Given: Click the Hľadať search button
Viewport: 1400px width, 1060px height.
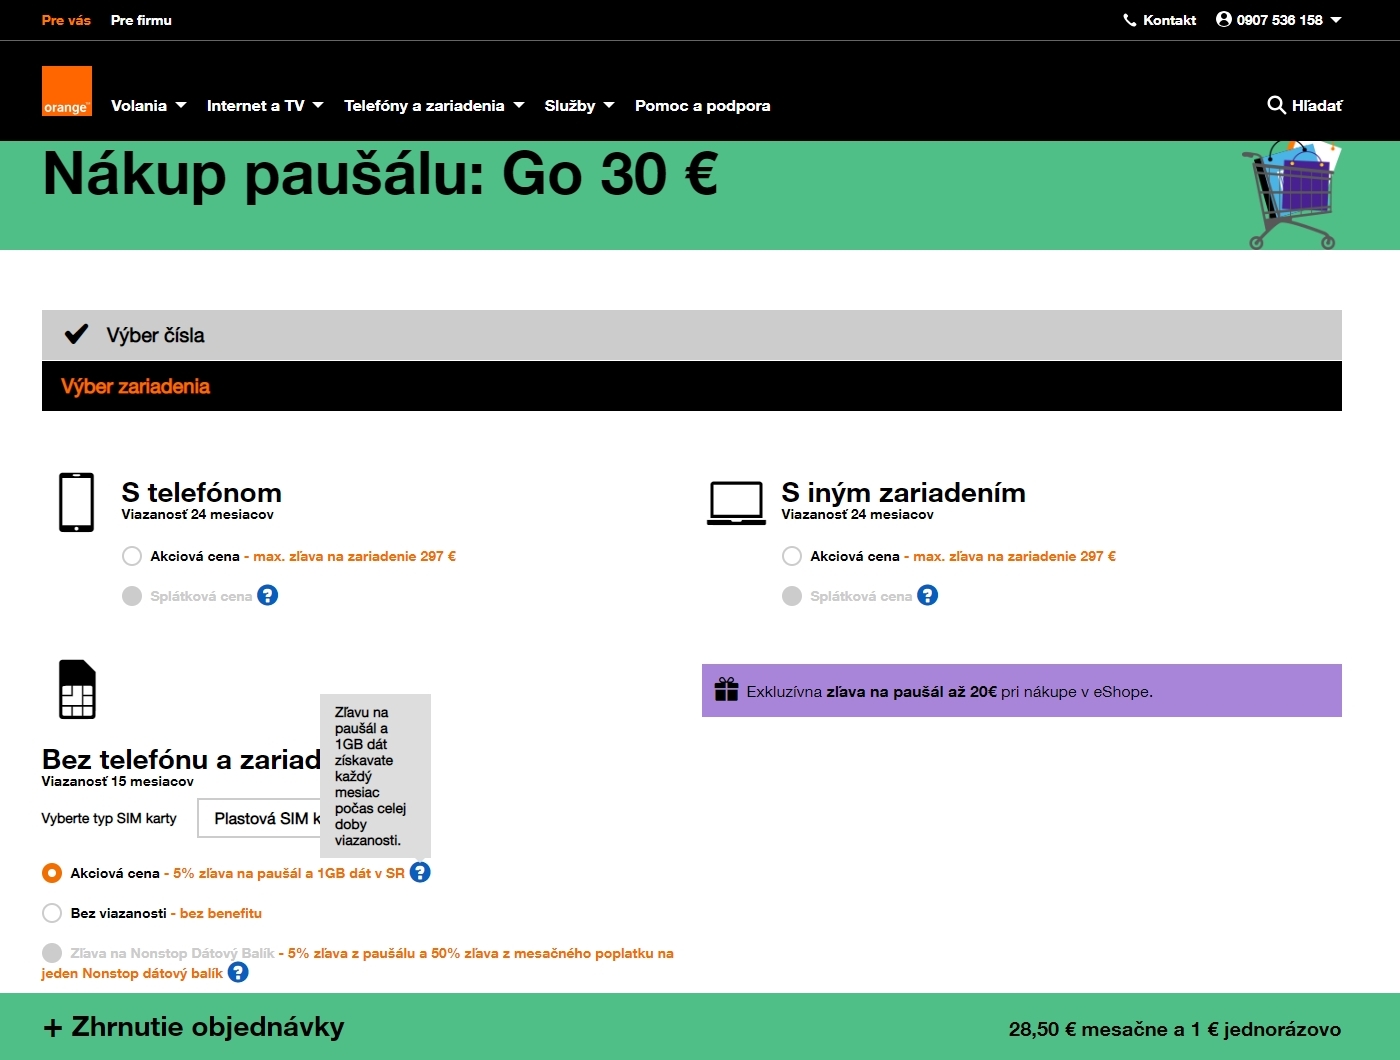Looking at the screenshot, I should click(1305, 105).
